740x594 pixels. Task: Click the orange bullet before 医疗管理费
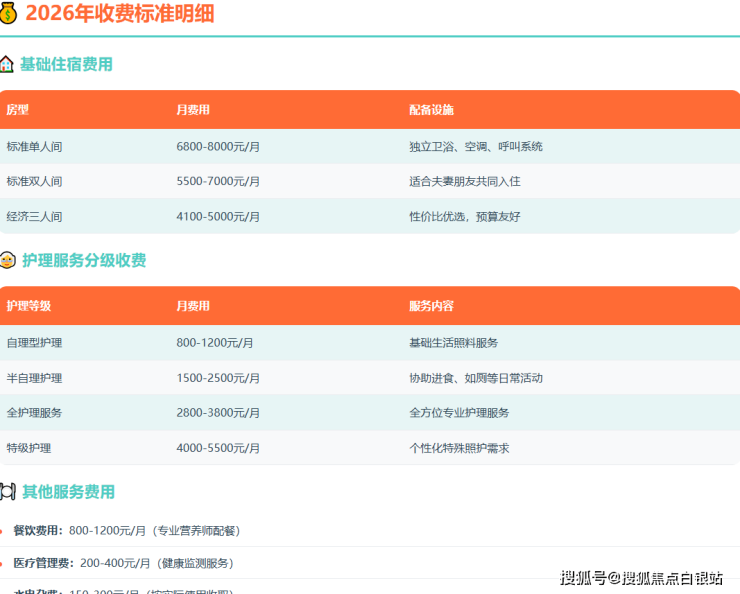pyautogui.click(x=3, y=563)
